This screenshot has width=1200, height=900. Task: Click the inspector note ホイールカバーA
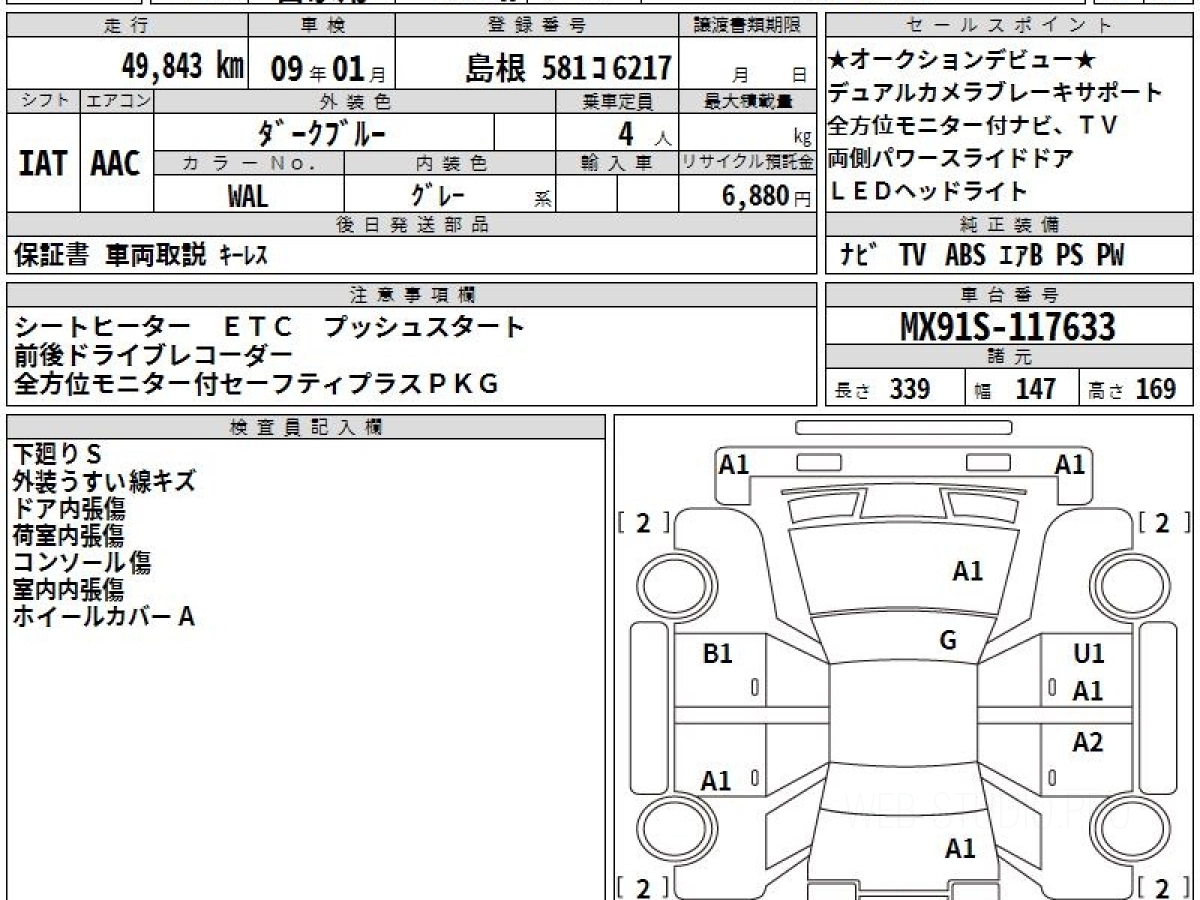click(103, 616)
